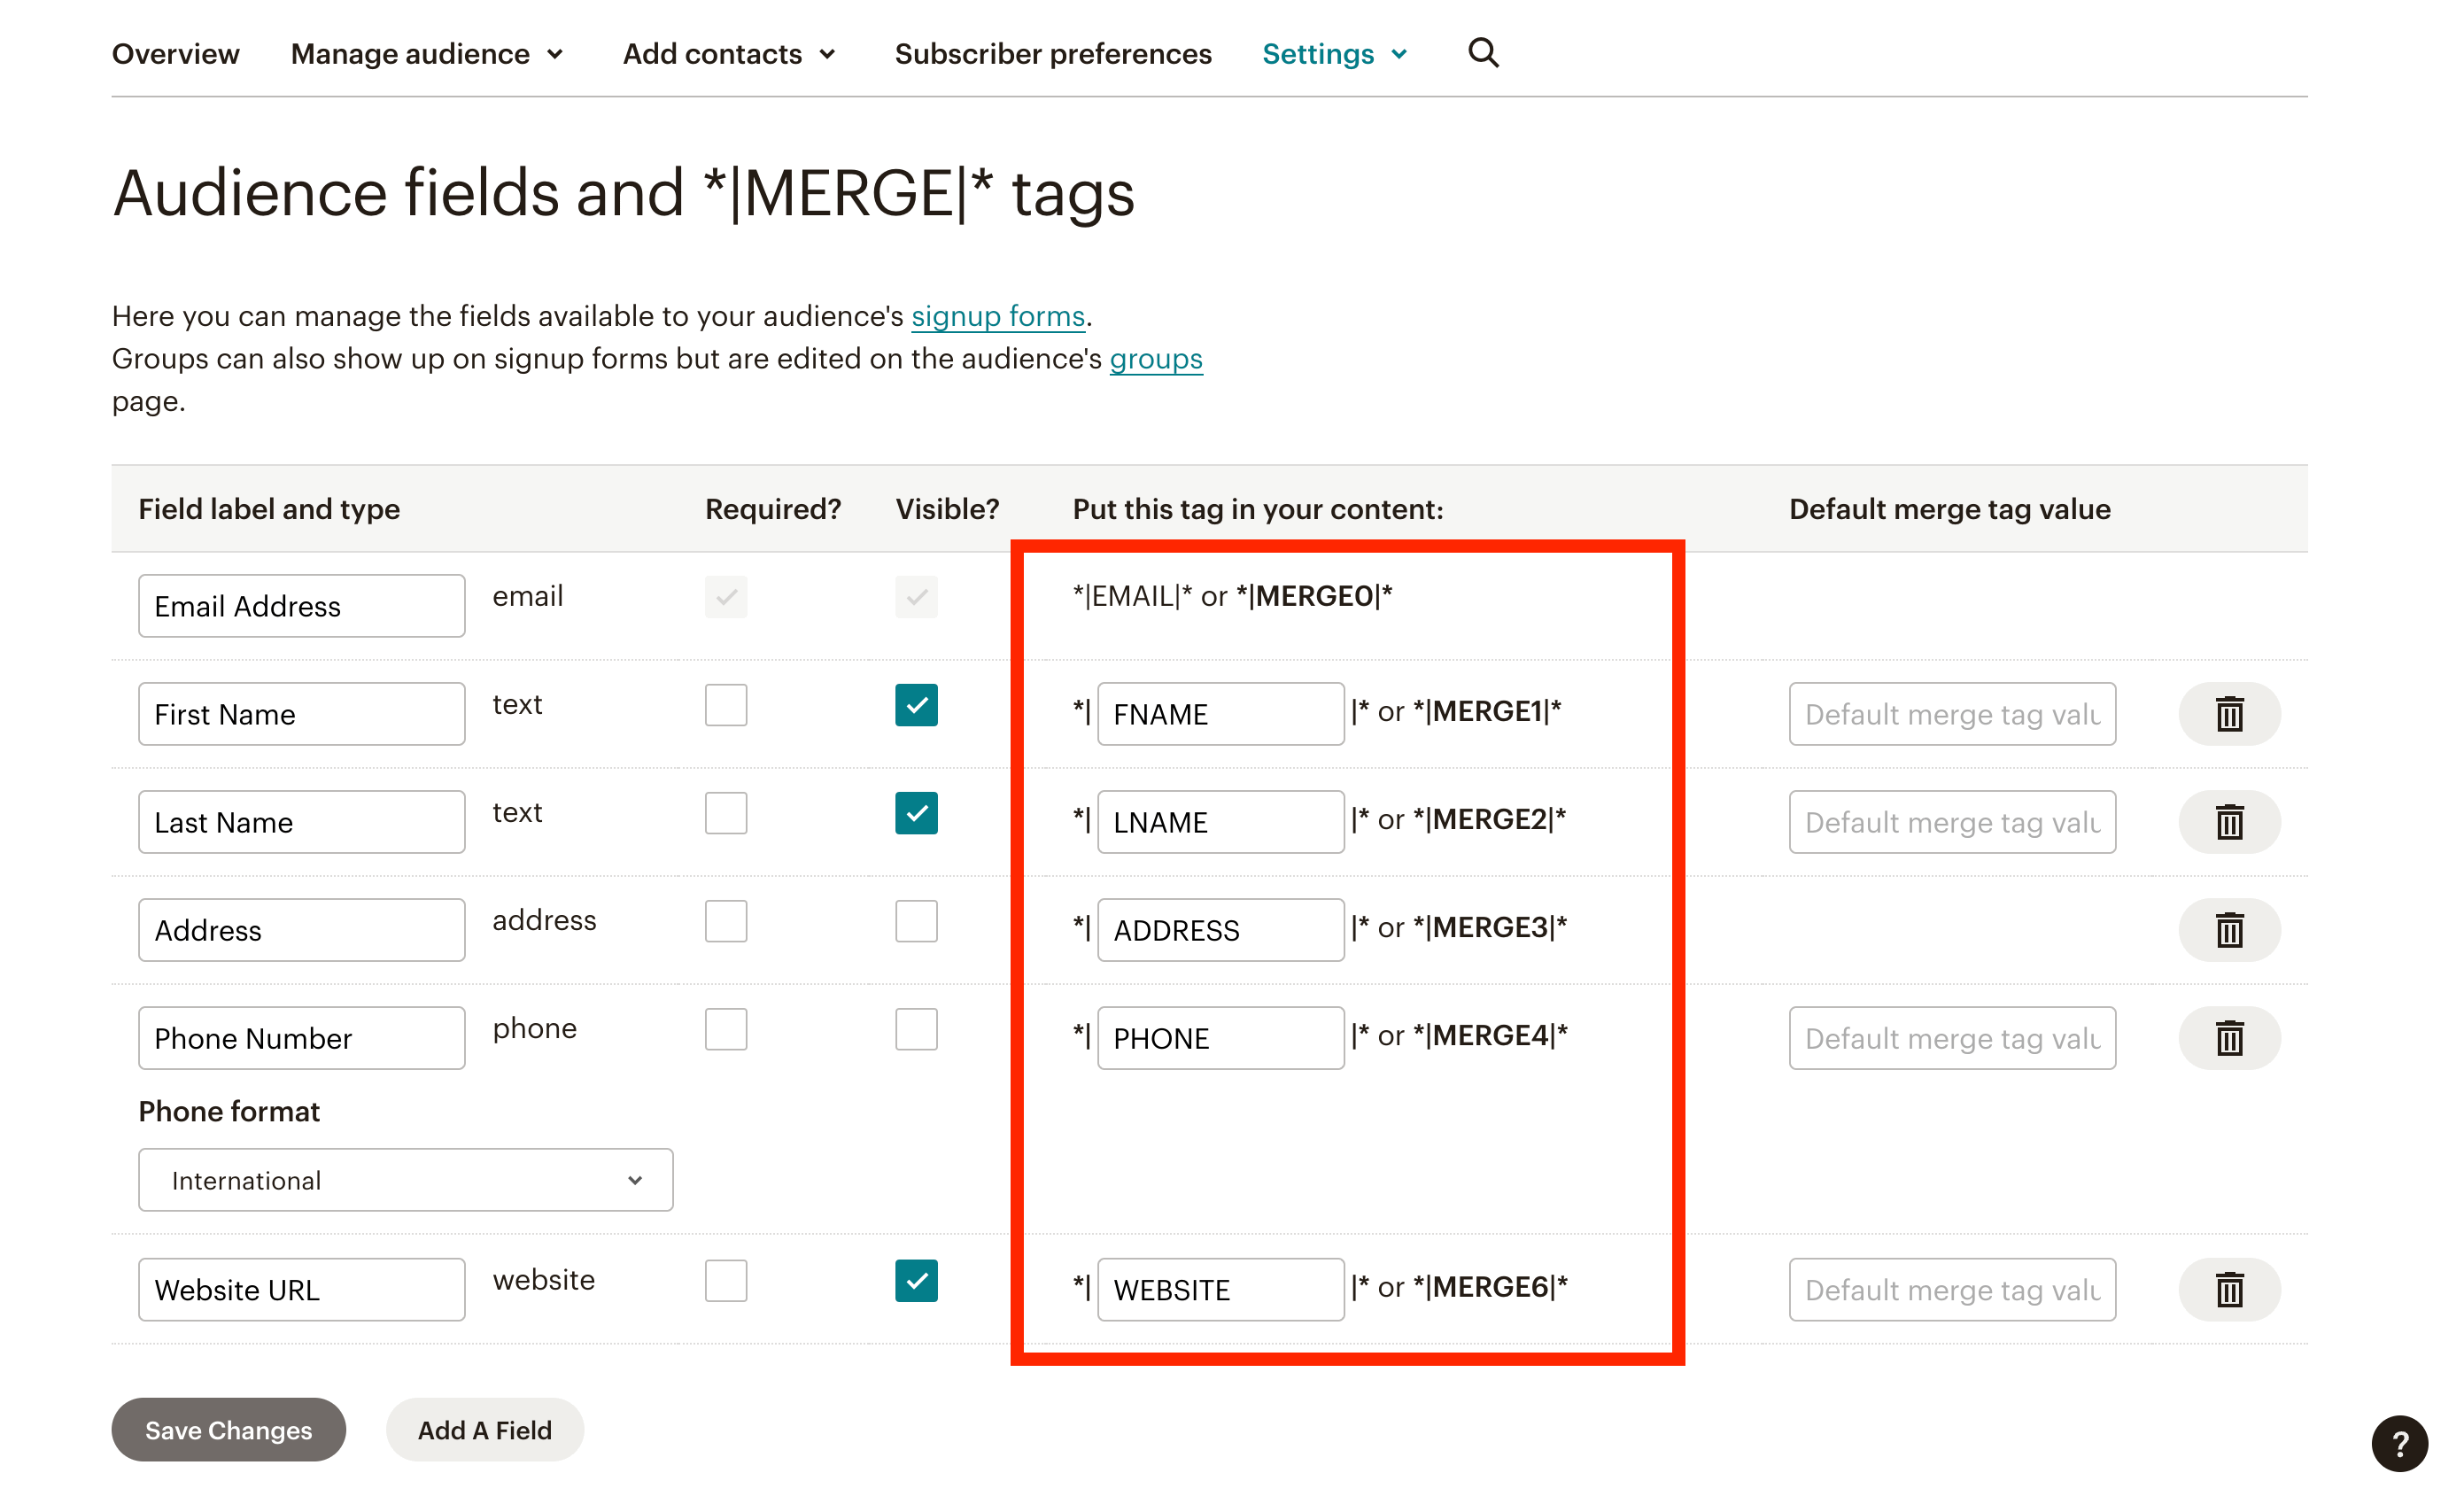2464x1504 pixels.
Task: Open Subscriber preferences tab
Action: (1052, 54)
